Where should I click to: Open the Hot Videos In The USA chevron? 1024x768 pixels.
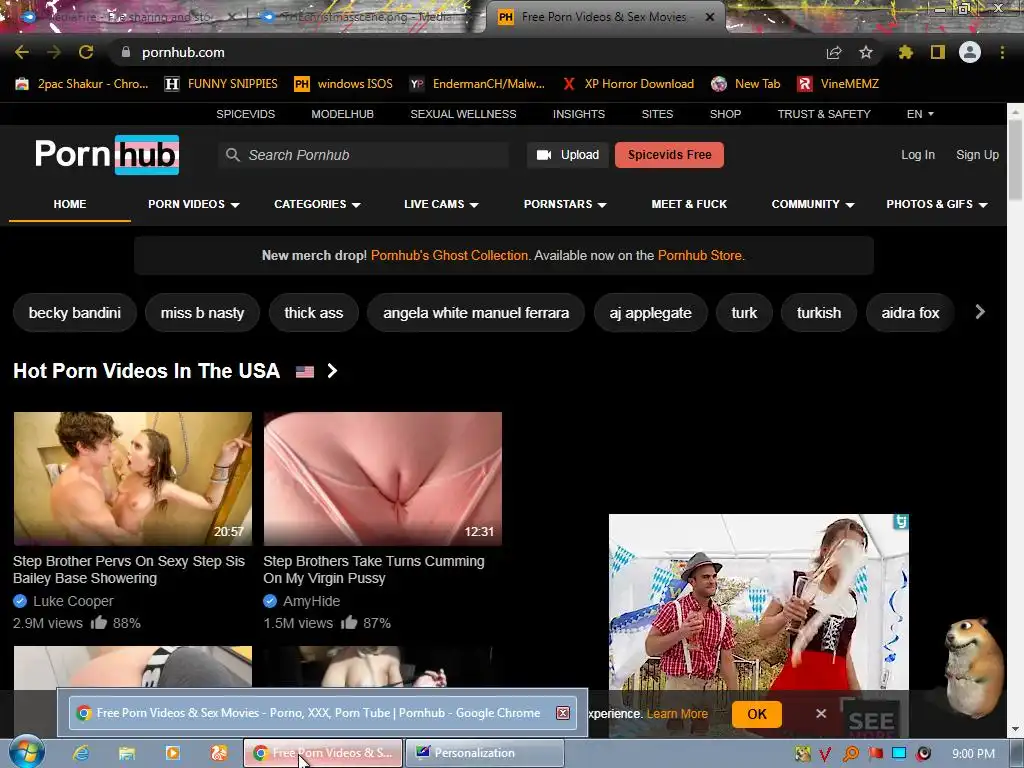point(332,371)
